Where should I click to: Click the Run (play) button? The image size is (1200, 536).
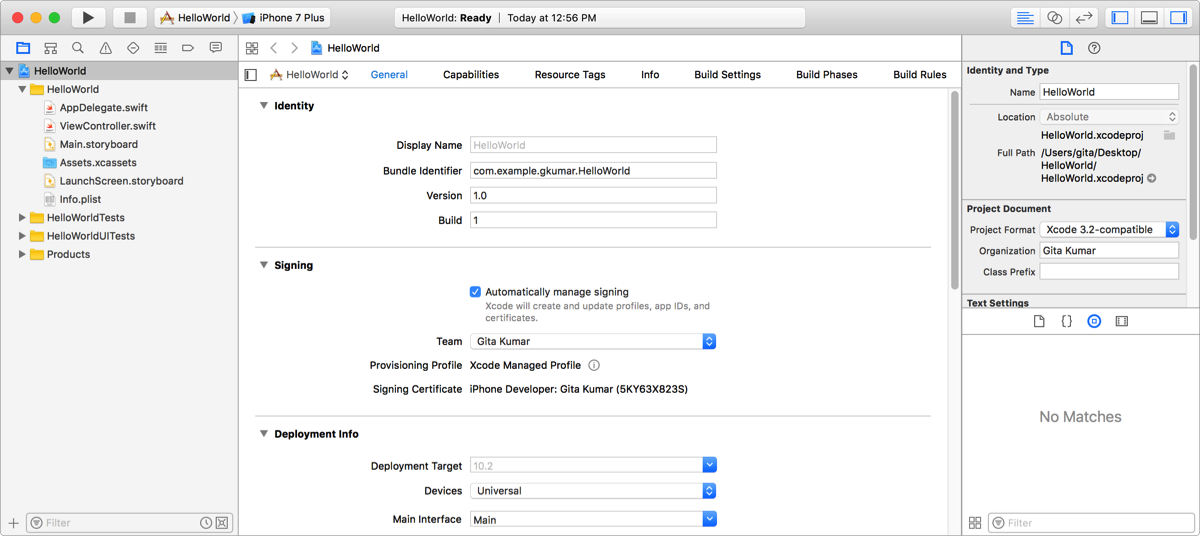(88, 18)
